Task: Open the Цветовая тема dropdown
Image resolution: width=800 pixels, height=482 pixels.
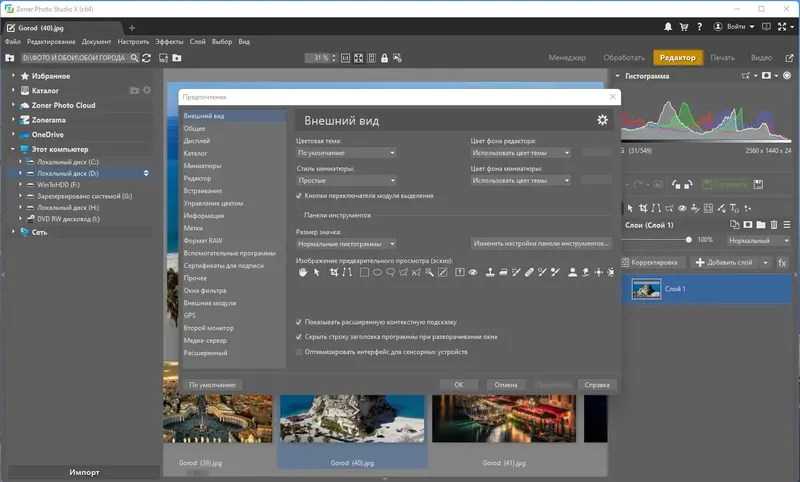Action: (346, 153)
